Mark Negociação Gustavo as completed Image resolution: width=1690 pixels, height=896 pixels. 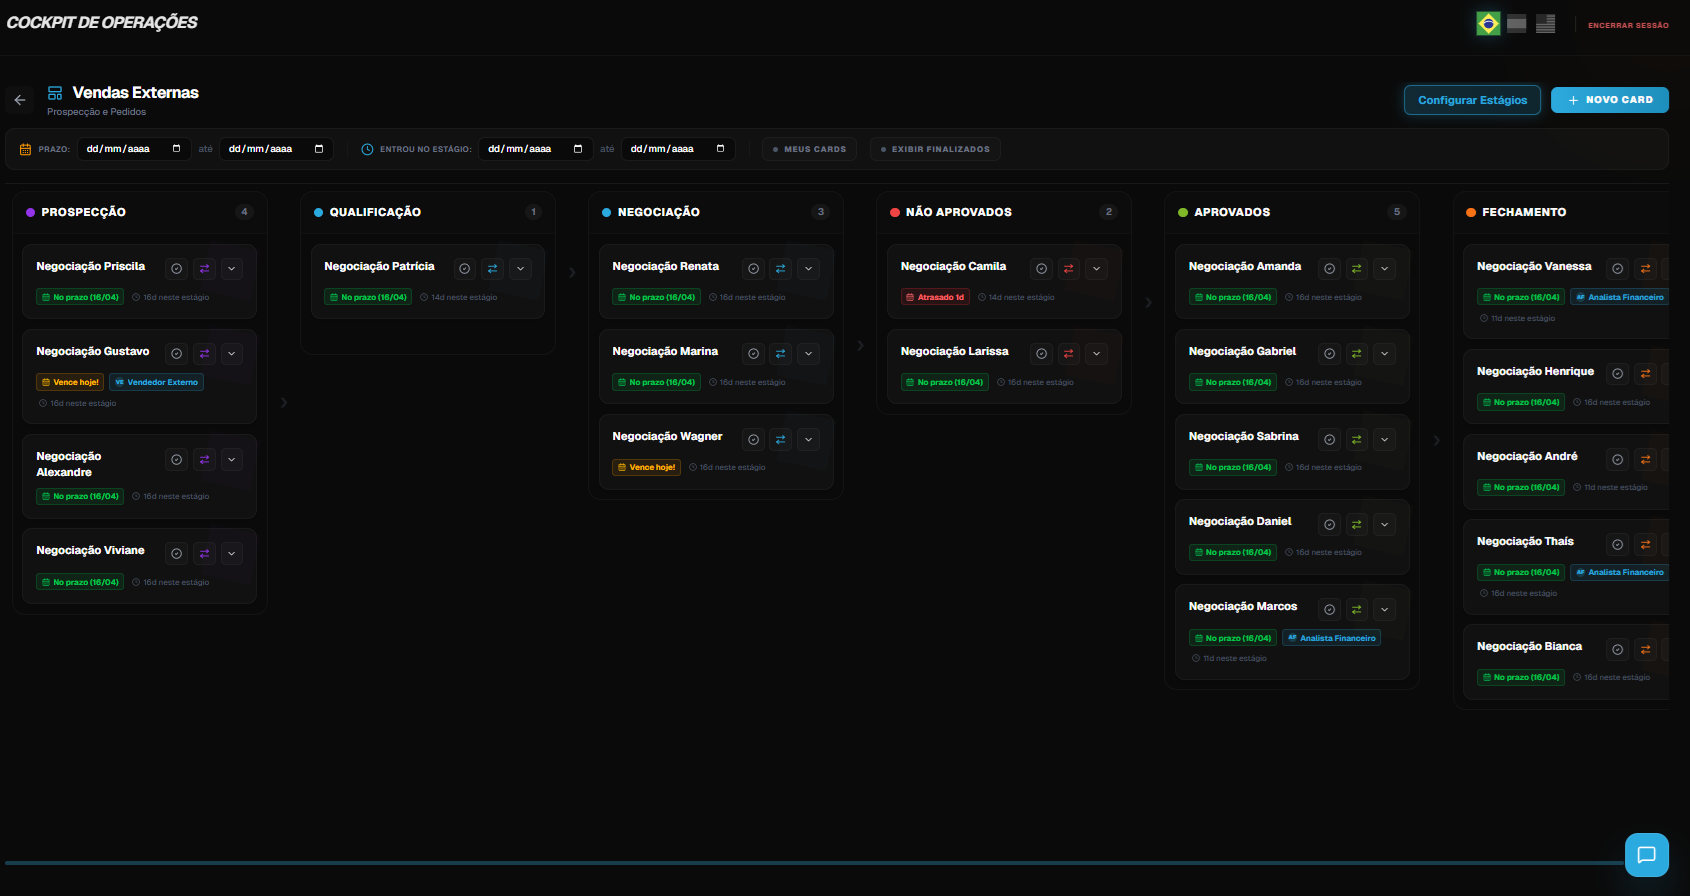[x=176, y=354]
